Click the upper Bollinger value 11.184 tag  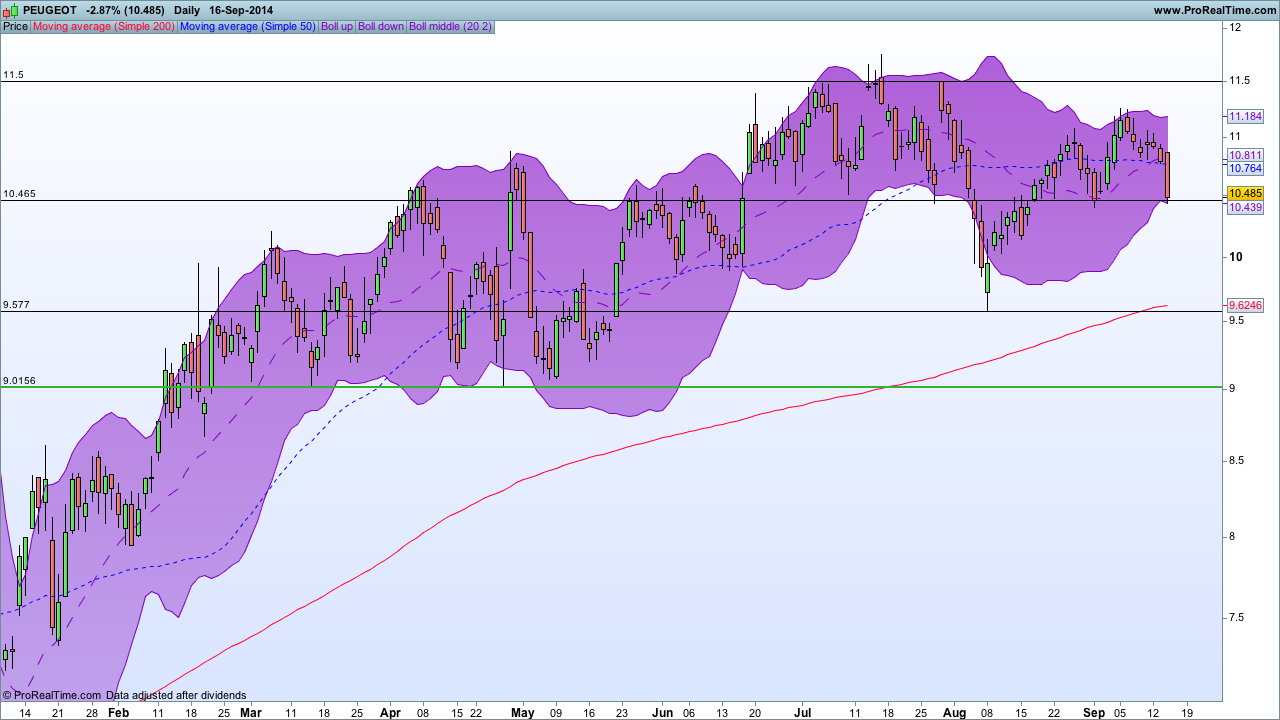(x=1245, y=116)
